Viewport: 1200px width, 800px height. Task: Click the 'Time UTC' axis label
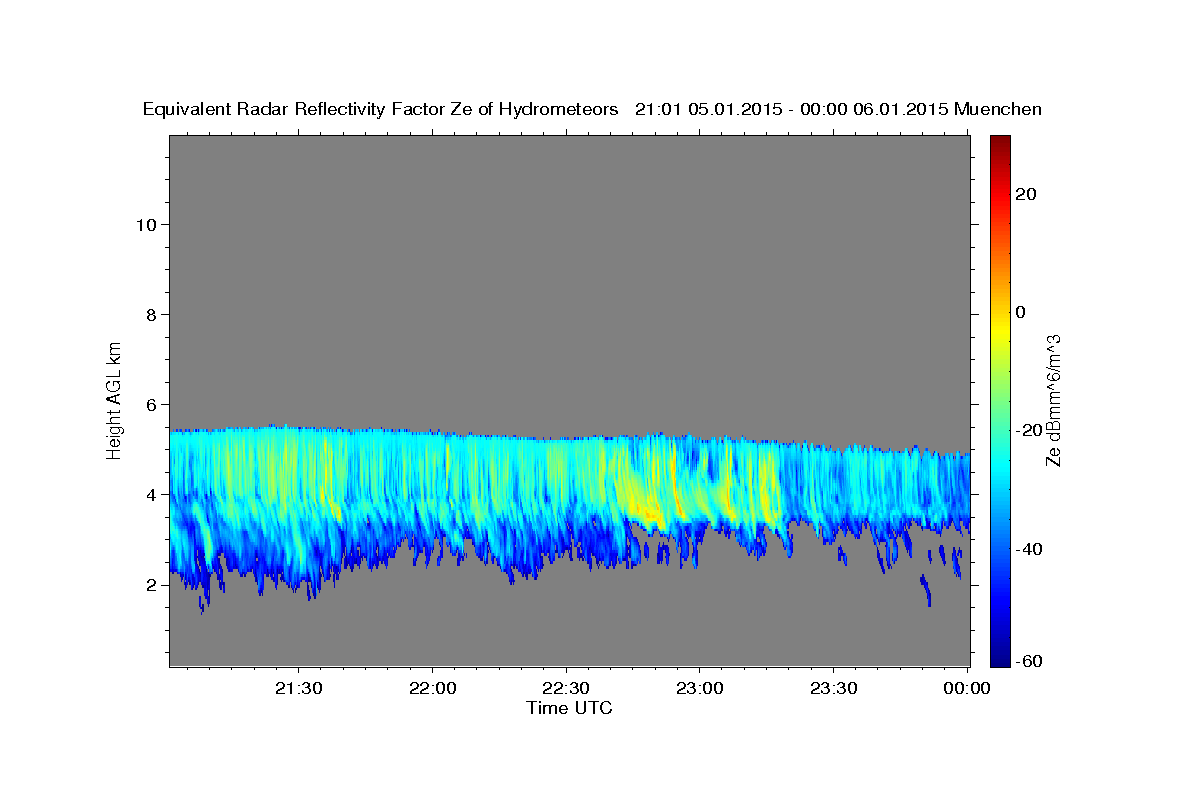tap(569, 708)
